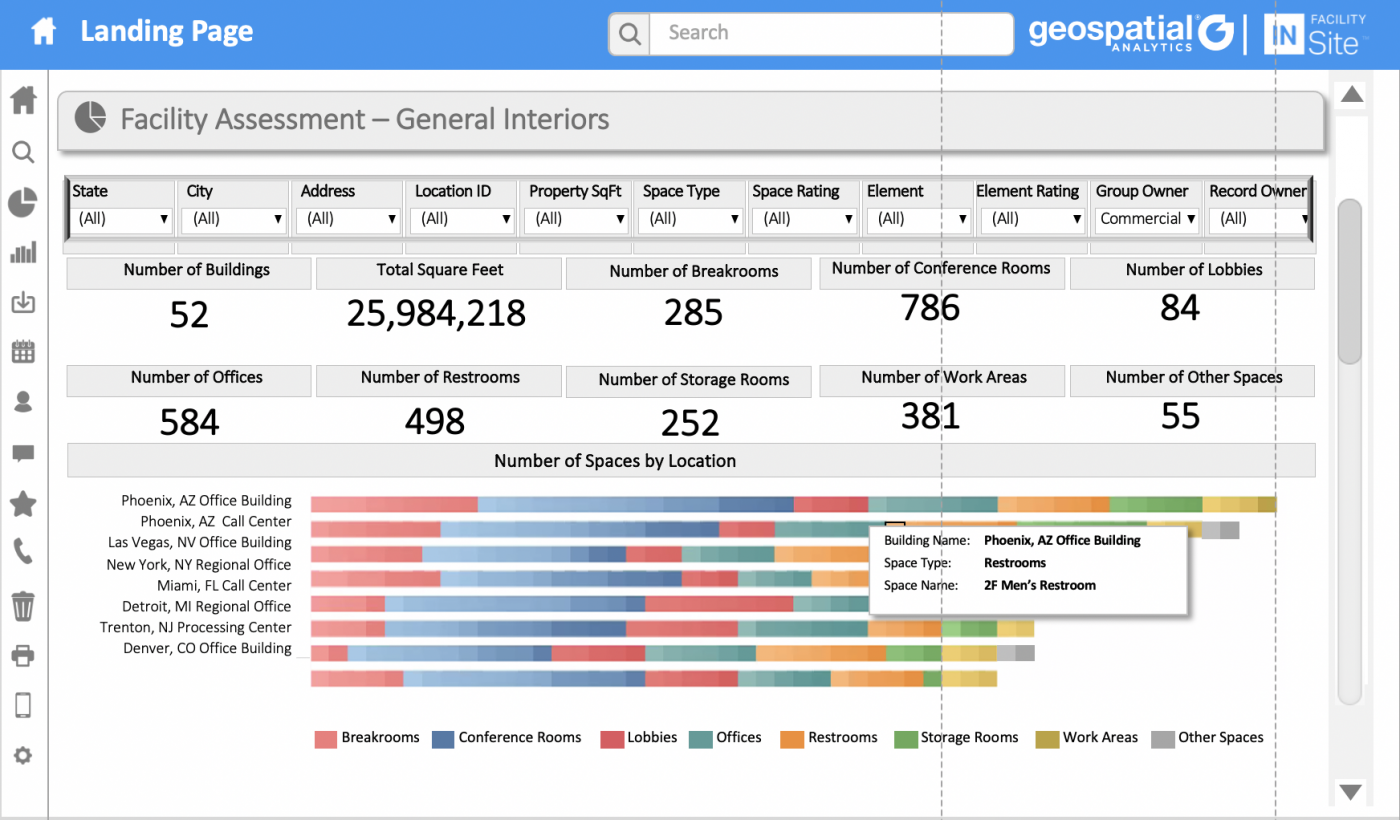This screenshot has width=1400, height=820.
Task: Click the Geospatial Analytics logo
Action: point(1131,33)
